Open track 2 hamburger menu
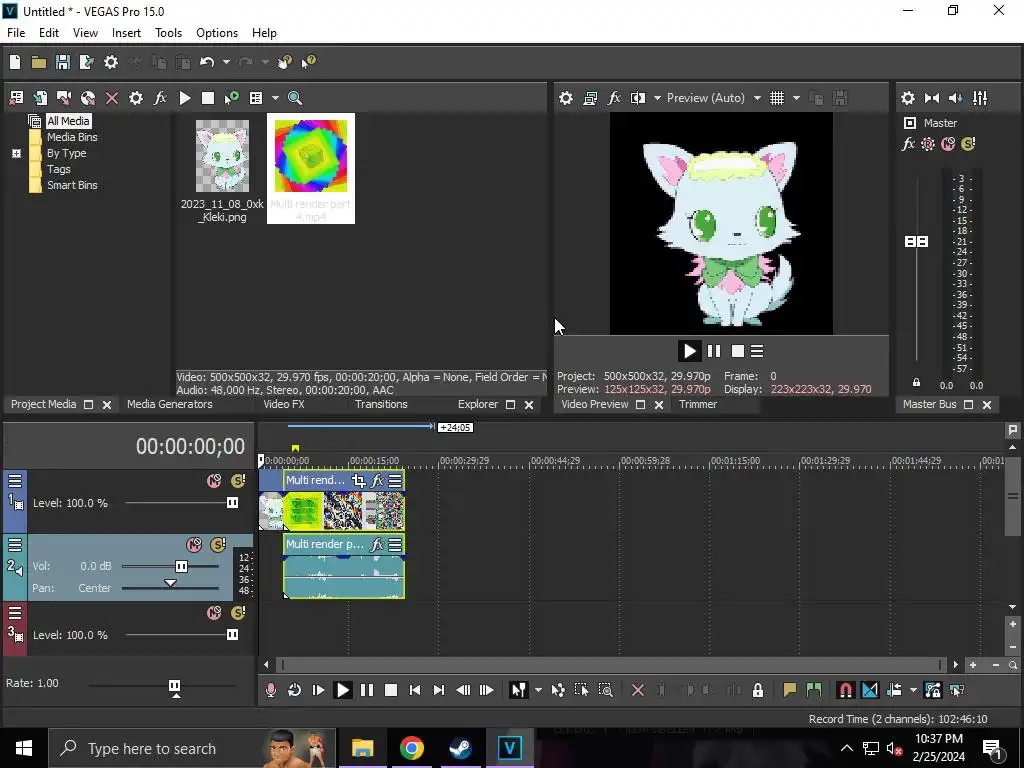This screenshot has height=768, width=1024. (x=15, y=545)
